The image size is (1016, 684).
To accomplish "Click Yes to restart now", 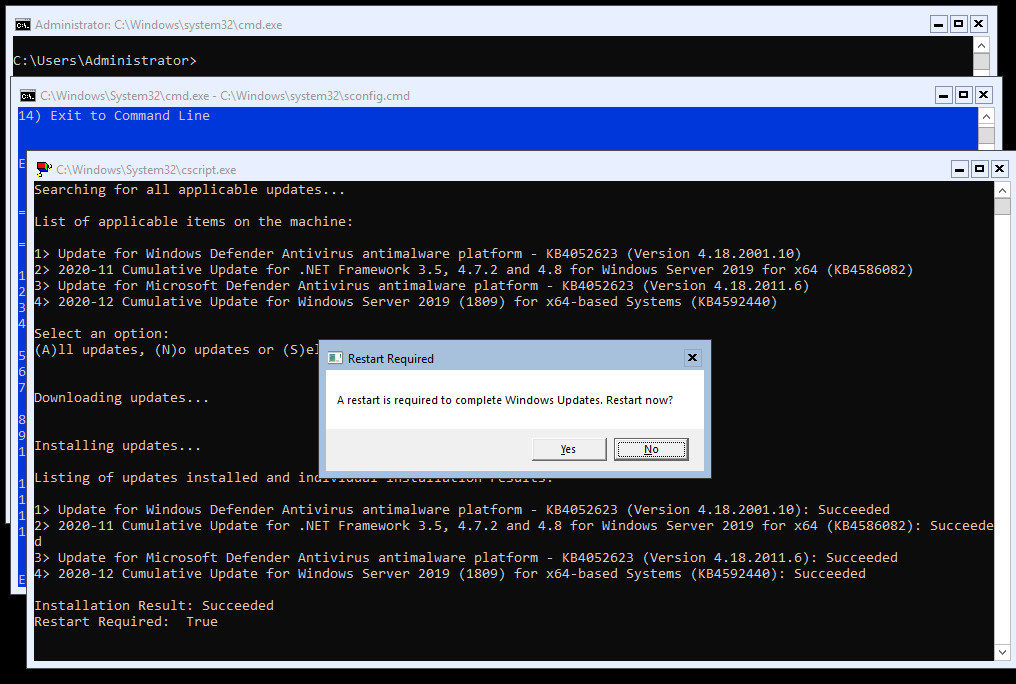I will click(569, 449).
